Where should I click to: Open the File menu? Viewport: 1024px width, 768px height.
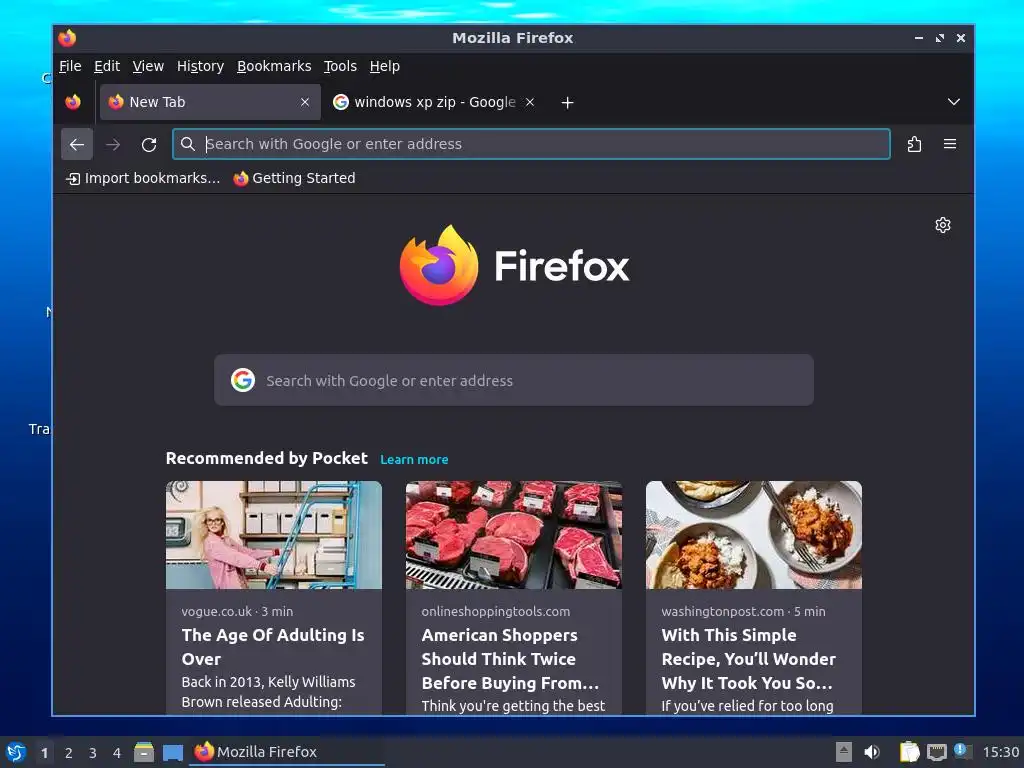pyautogui.click(x=70, y=67)
